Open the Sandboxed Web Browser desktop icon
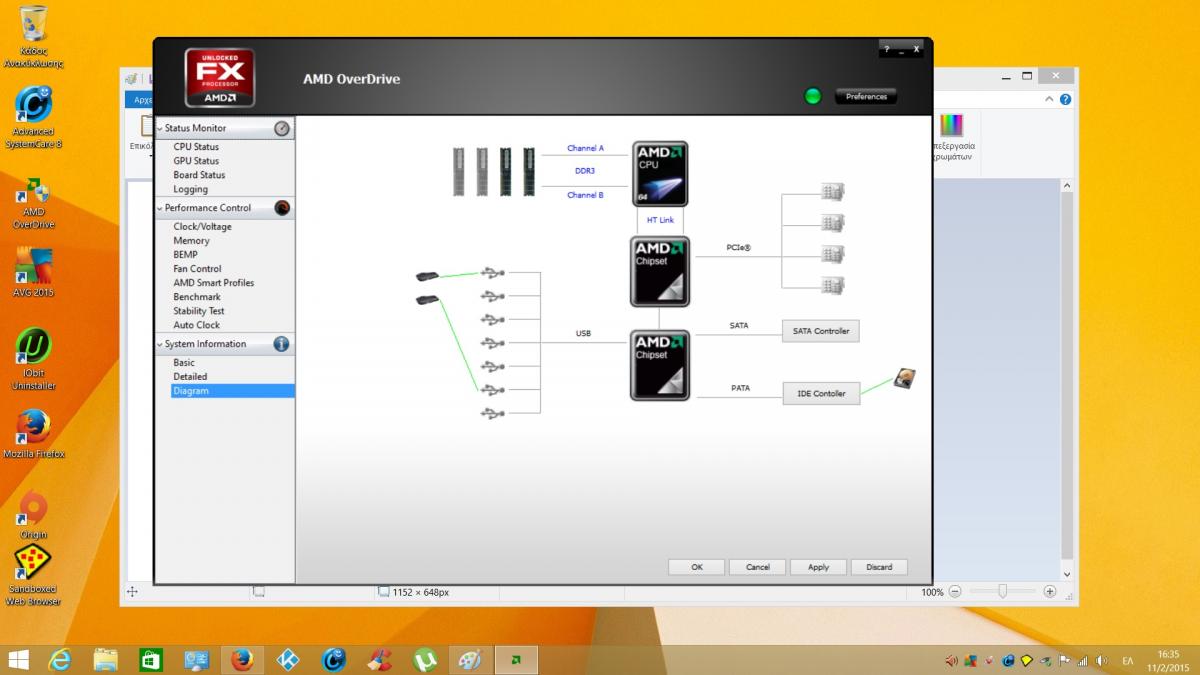Viewport: 1200px width, 675px height. pos(34,577)
